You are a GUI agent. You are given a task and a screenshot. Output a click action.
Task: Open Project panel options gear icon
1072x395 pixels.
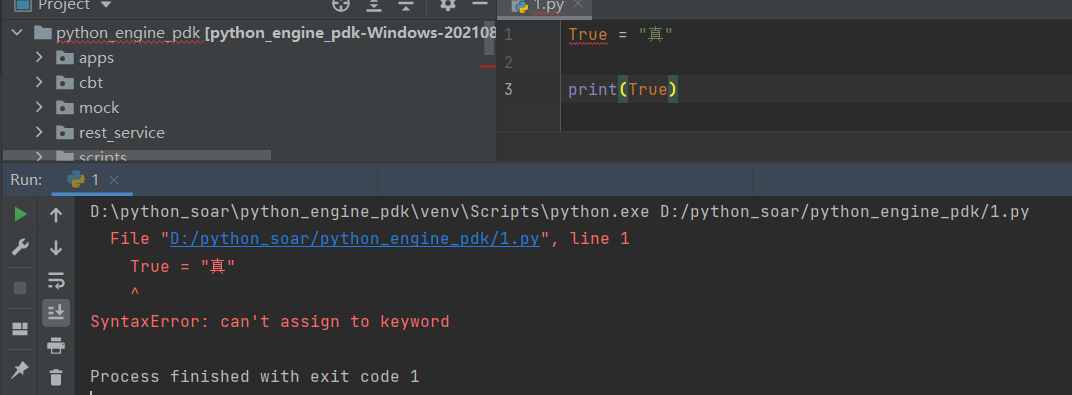pyautogui.click(x=448, y=5)
